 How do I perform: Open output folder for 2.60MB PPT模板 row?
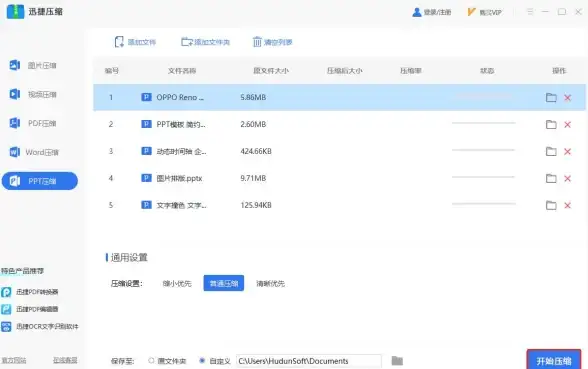pos(551,124)
